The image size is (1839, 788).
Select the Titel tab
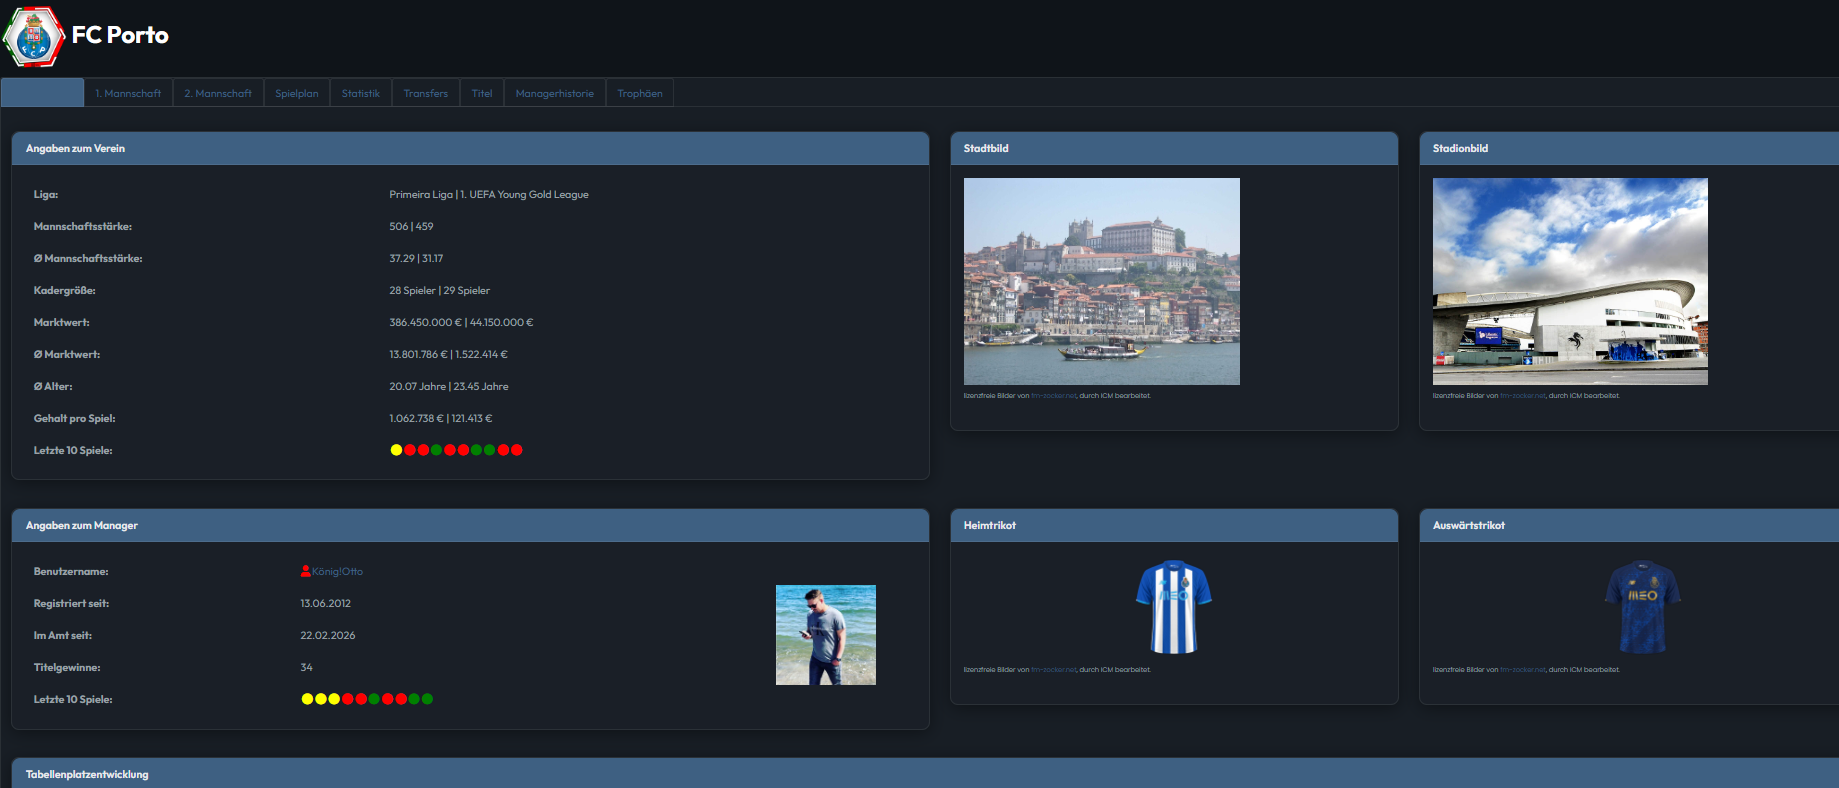point(482,93)
